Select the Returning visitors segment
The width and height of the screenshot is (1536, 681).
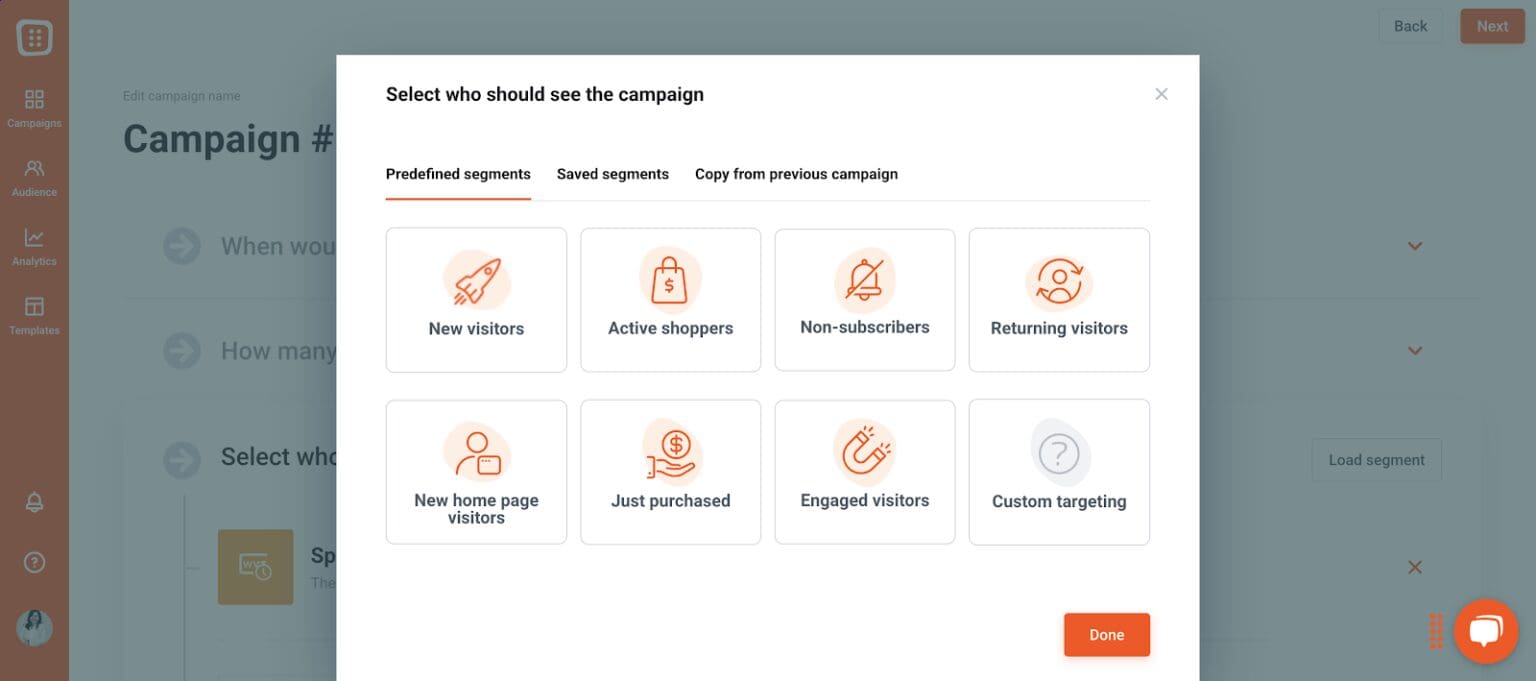point(1059,300)
